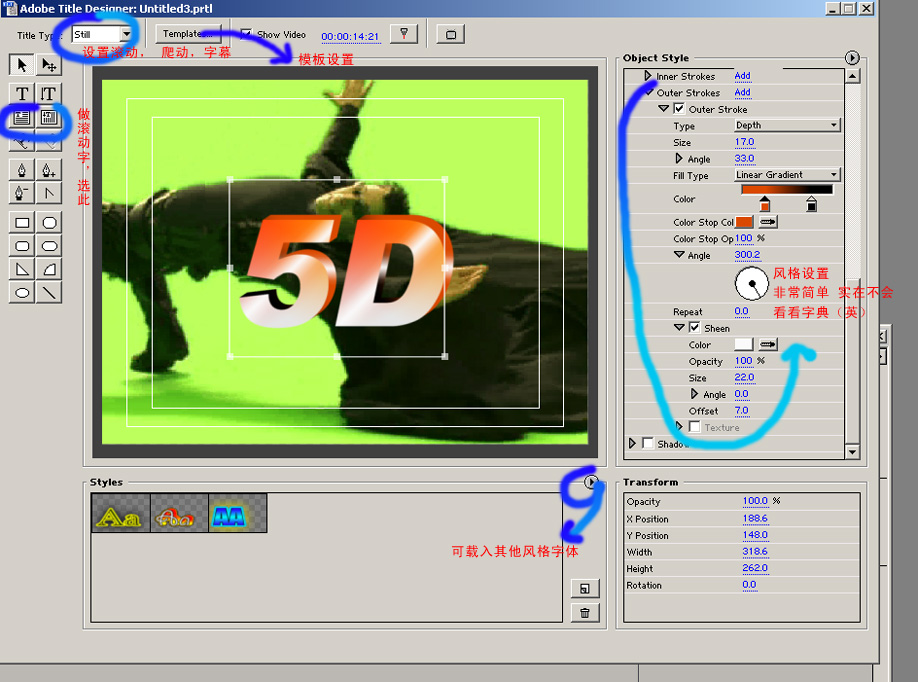Viewport: 918px width, 682px height.
Task: Uncheck the Outer Stroke checkbox
Action: tap(679, 108)
